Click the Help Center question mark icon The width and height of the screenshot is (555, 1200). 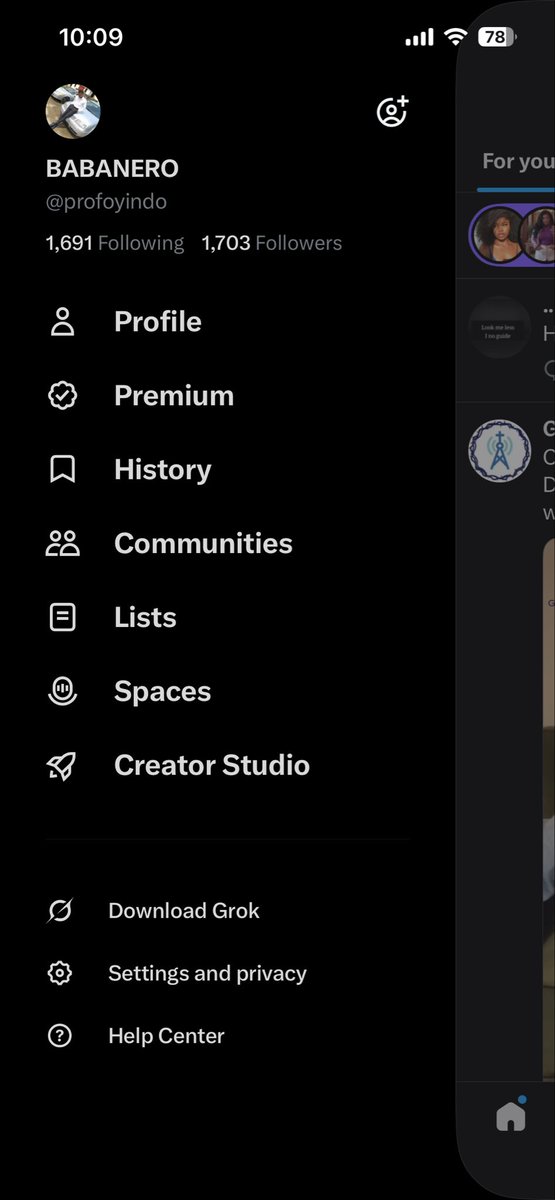point(60,1036)
